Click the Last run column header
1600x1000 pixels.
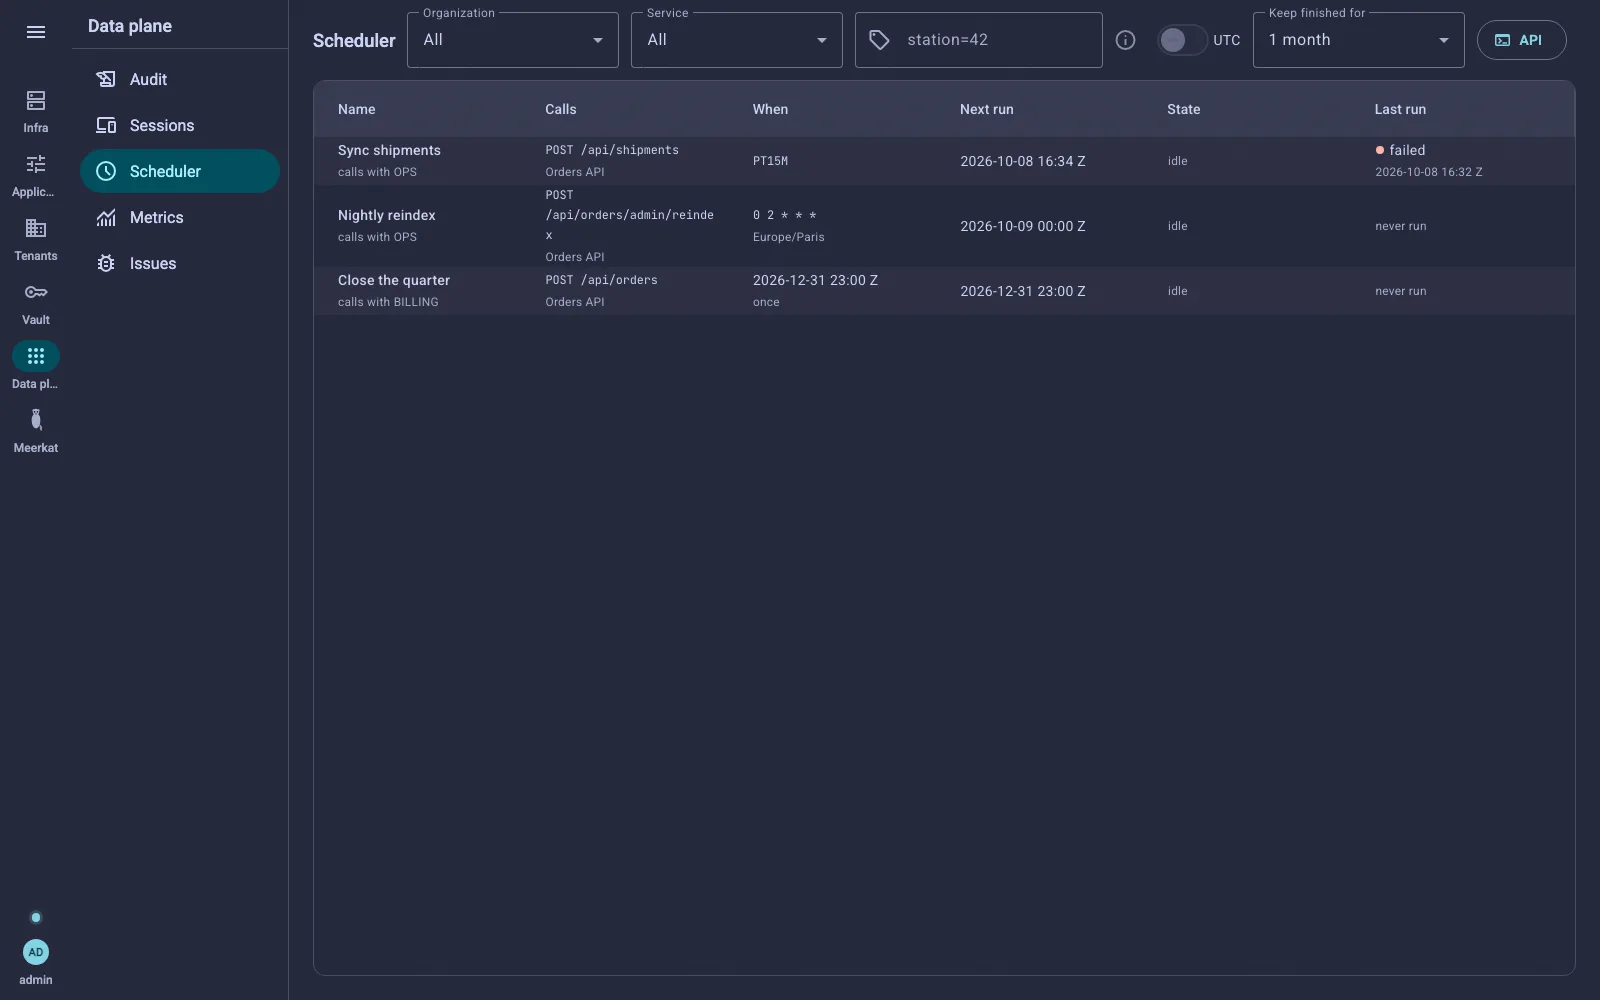click(1400, 109)
